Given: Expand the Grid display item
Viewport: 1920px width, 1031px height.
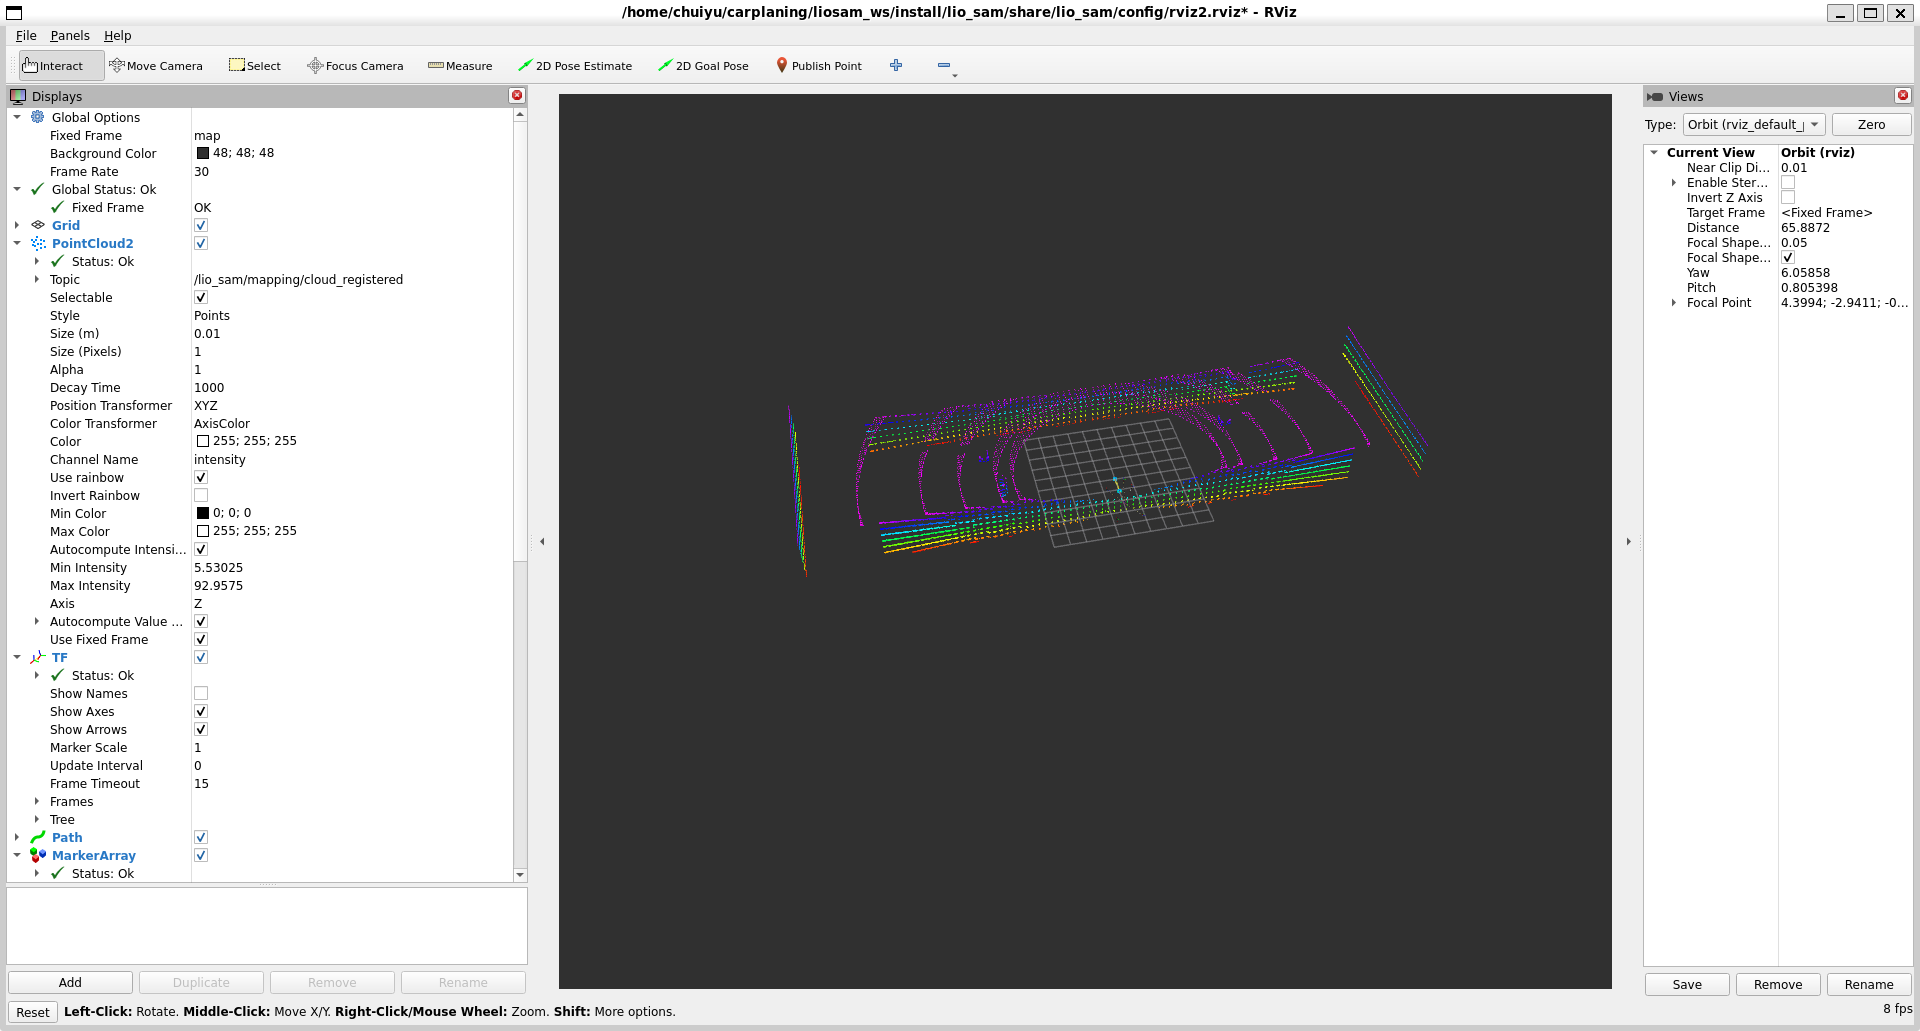Looking at the screenshot, I should pos(17,226).
